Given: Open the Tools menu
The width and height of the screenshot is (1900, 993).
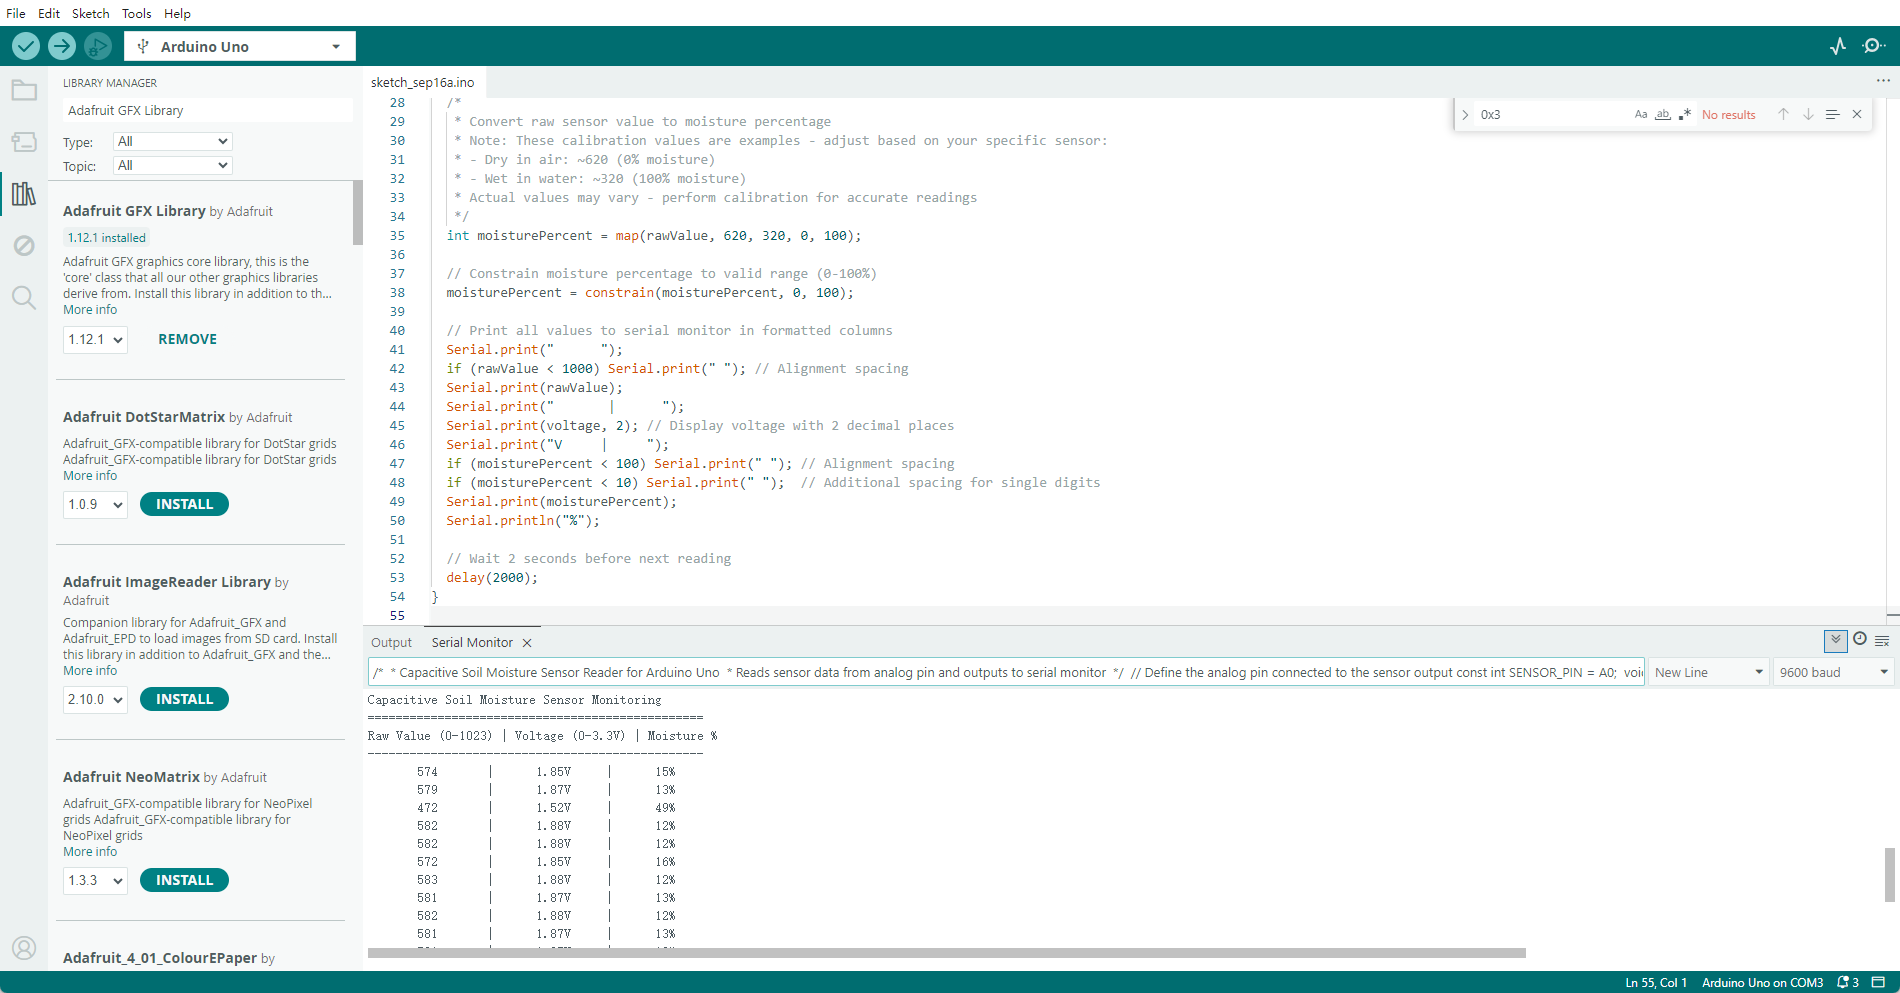Looking at the screenshot, I should click(137, 13).
